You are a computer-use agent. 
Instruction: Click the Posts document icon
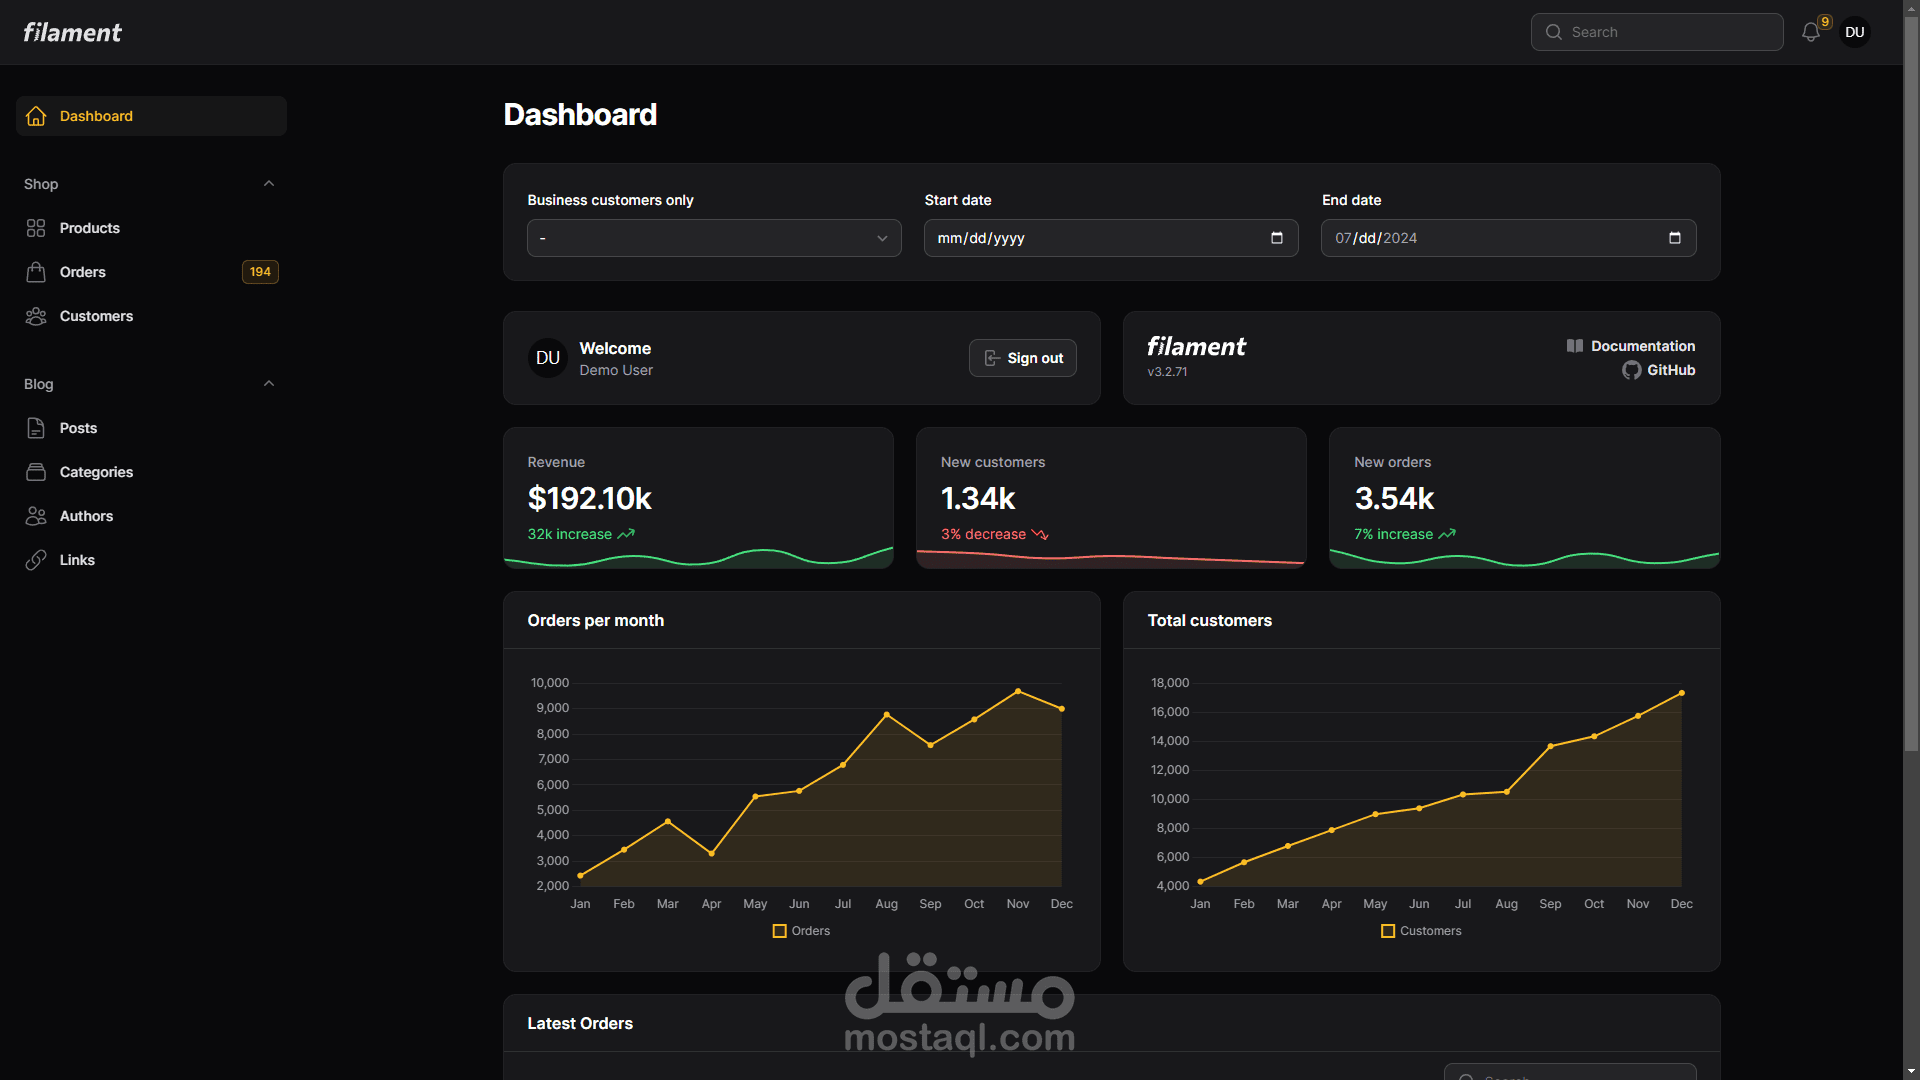(x=36, y=428)
